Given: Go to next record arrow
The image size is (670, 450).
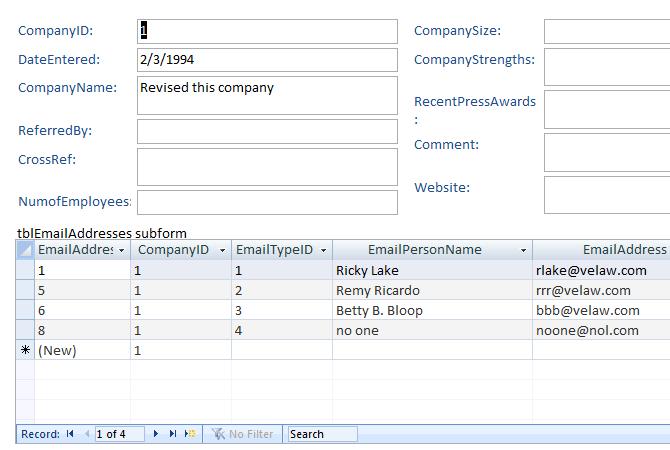Looking at the screenshot, I should click(156, 434).
